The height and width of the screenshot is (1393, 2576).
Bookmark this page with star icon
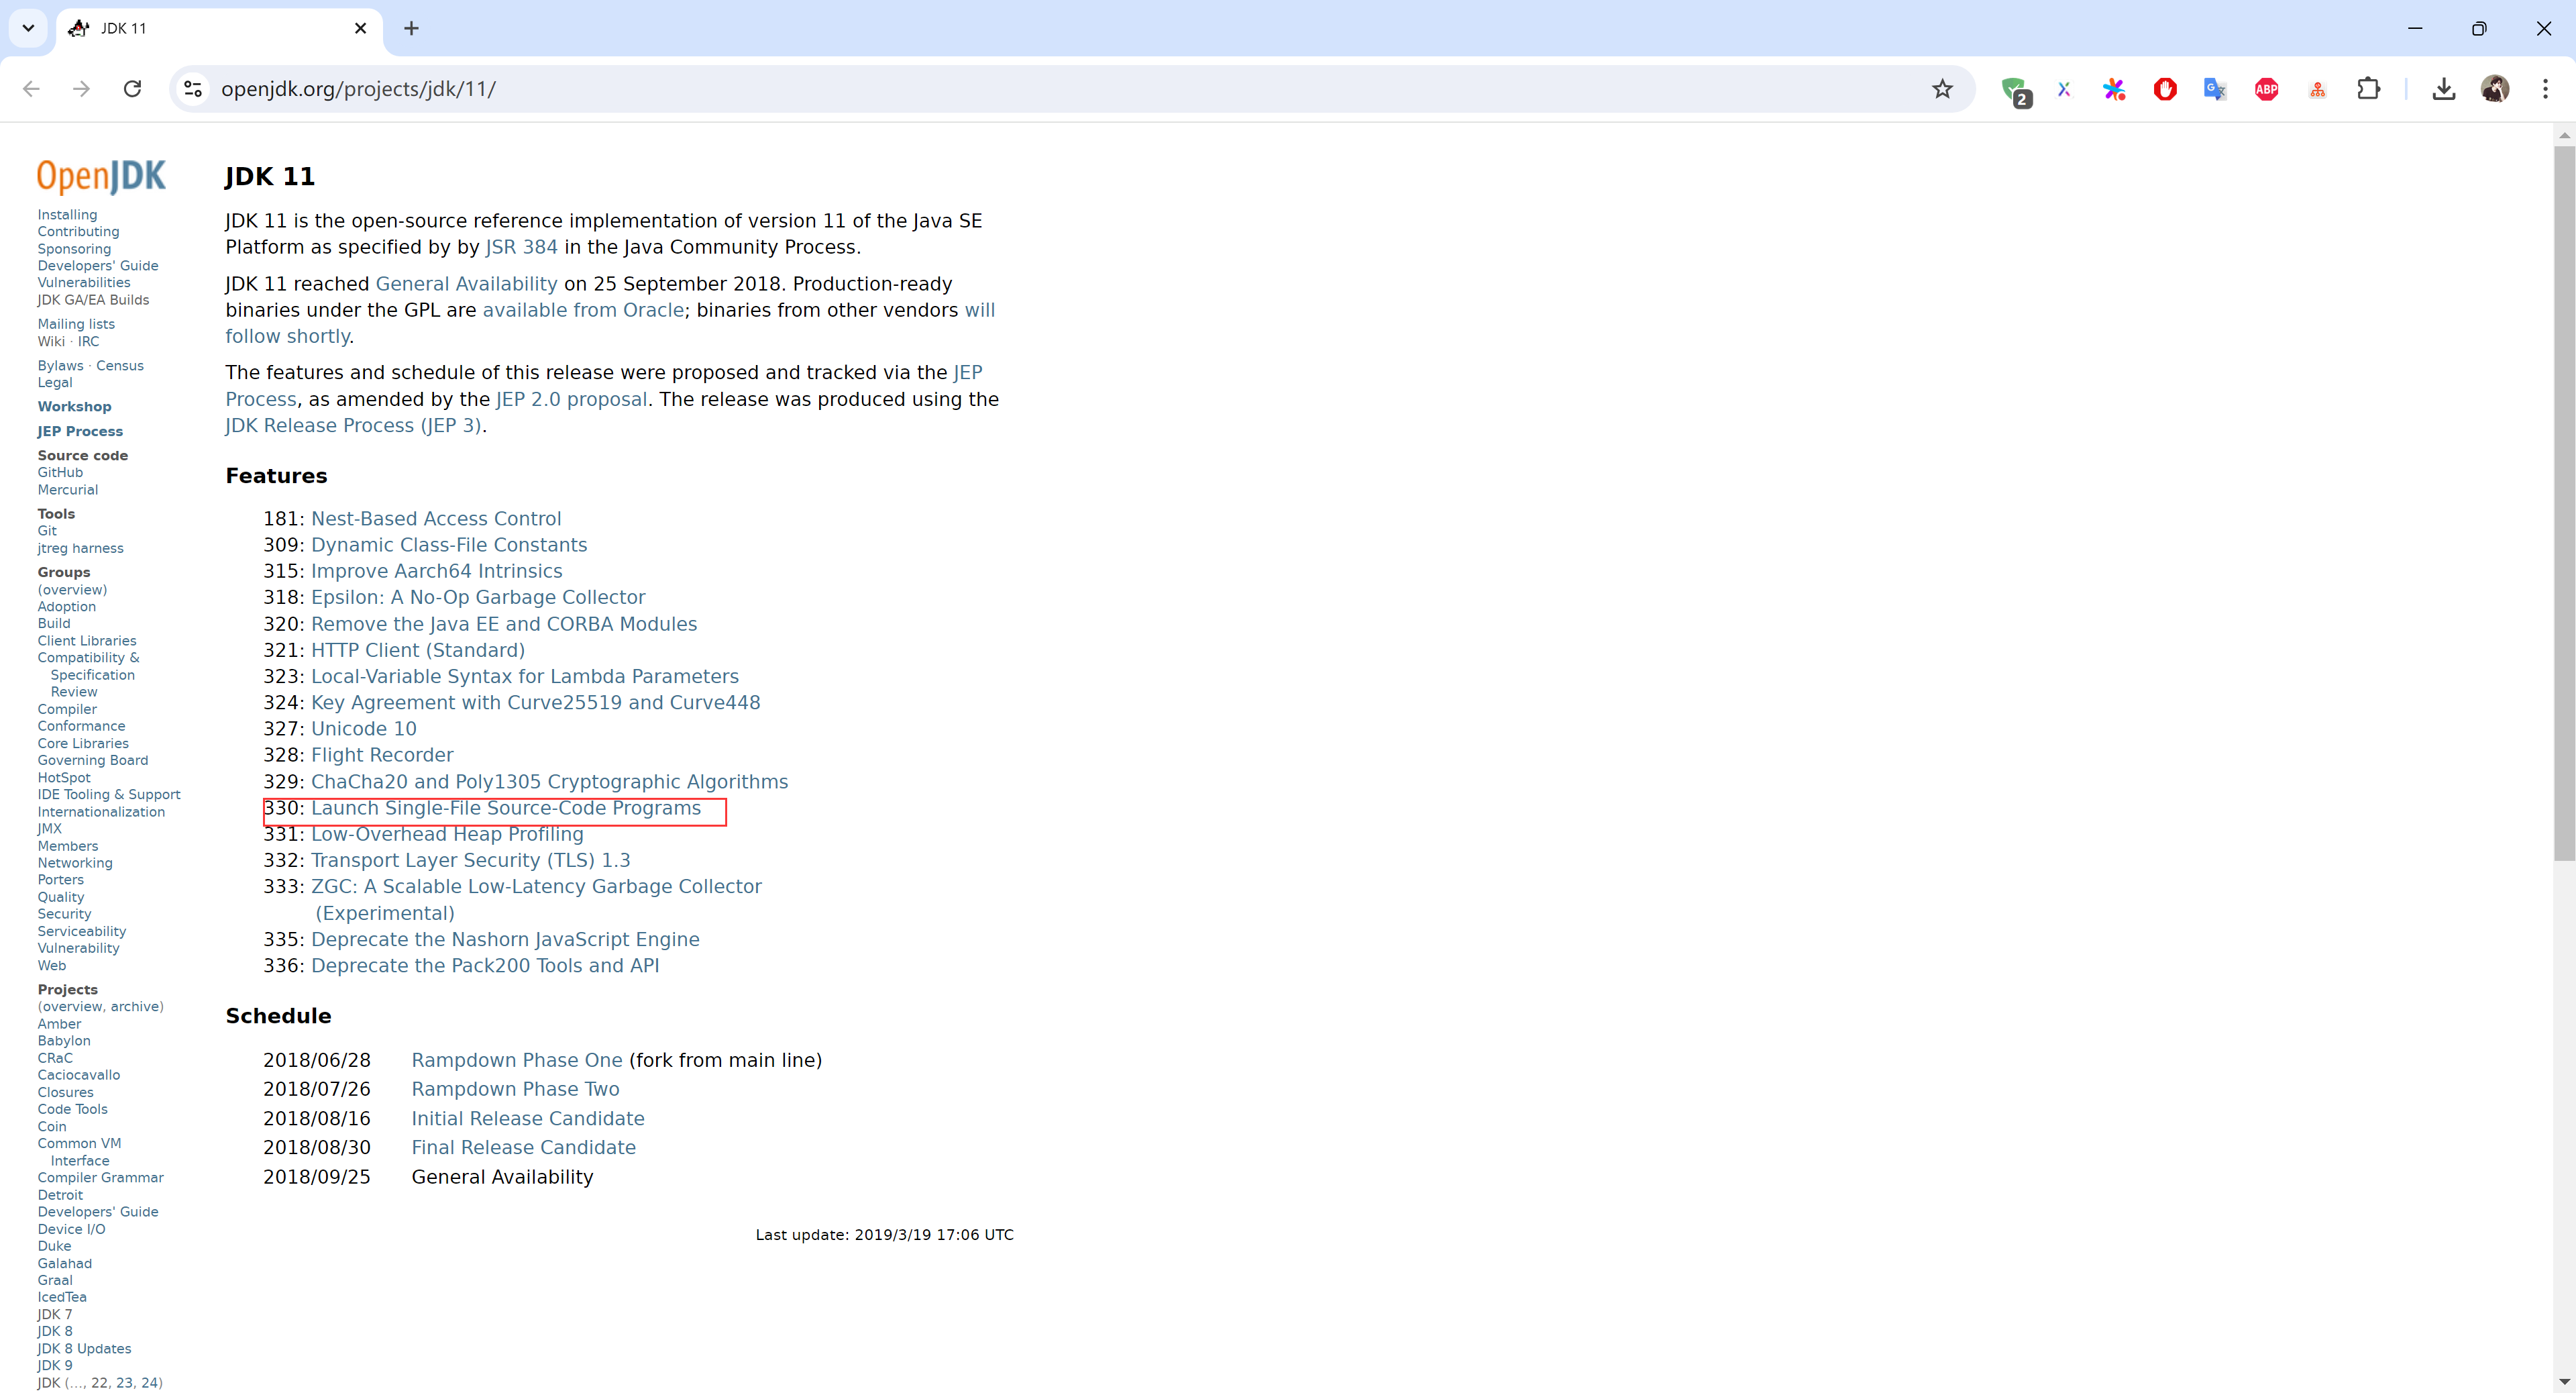point(1941,89)
